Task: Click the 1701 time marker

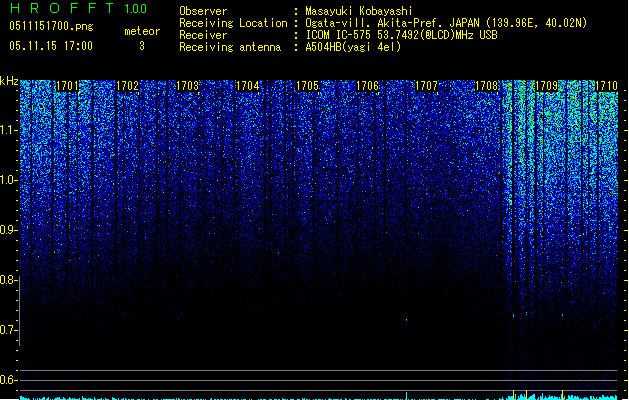Action: tap(67, 86)
